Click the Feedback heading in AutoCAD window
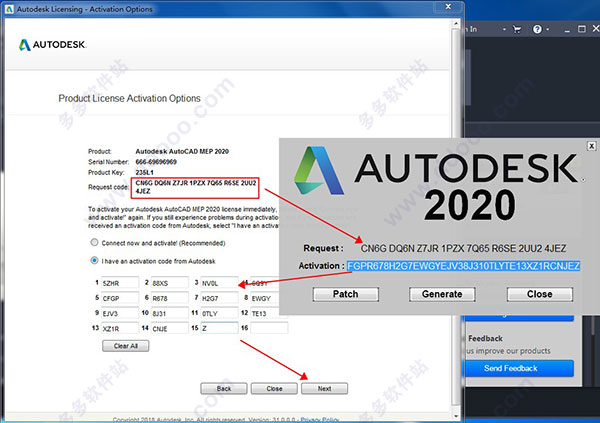Image resolution: width=600 pixels, height=423 pixels. point(485,338)
